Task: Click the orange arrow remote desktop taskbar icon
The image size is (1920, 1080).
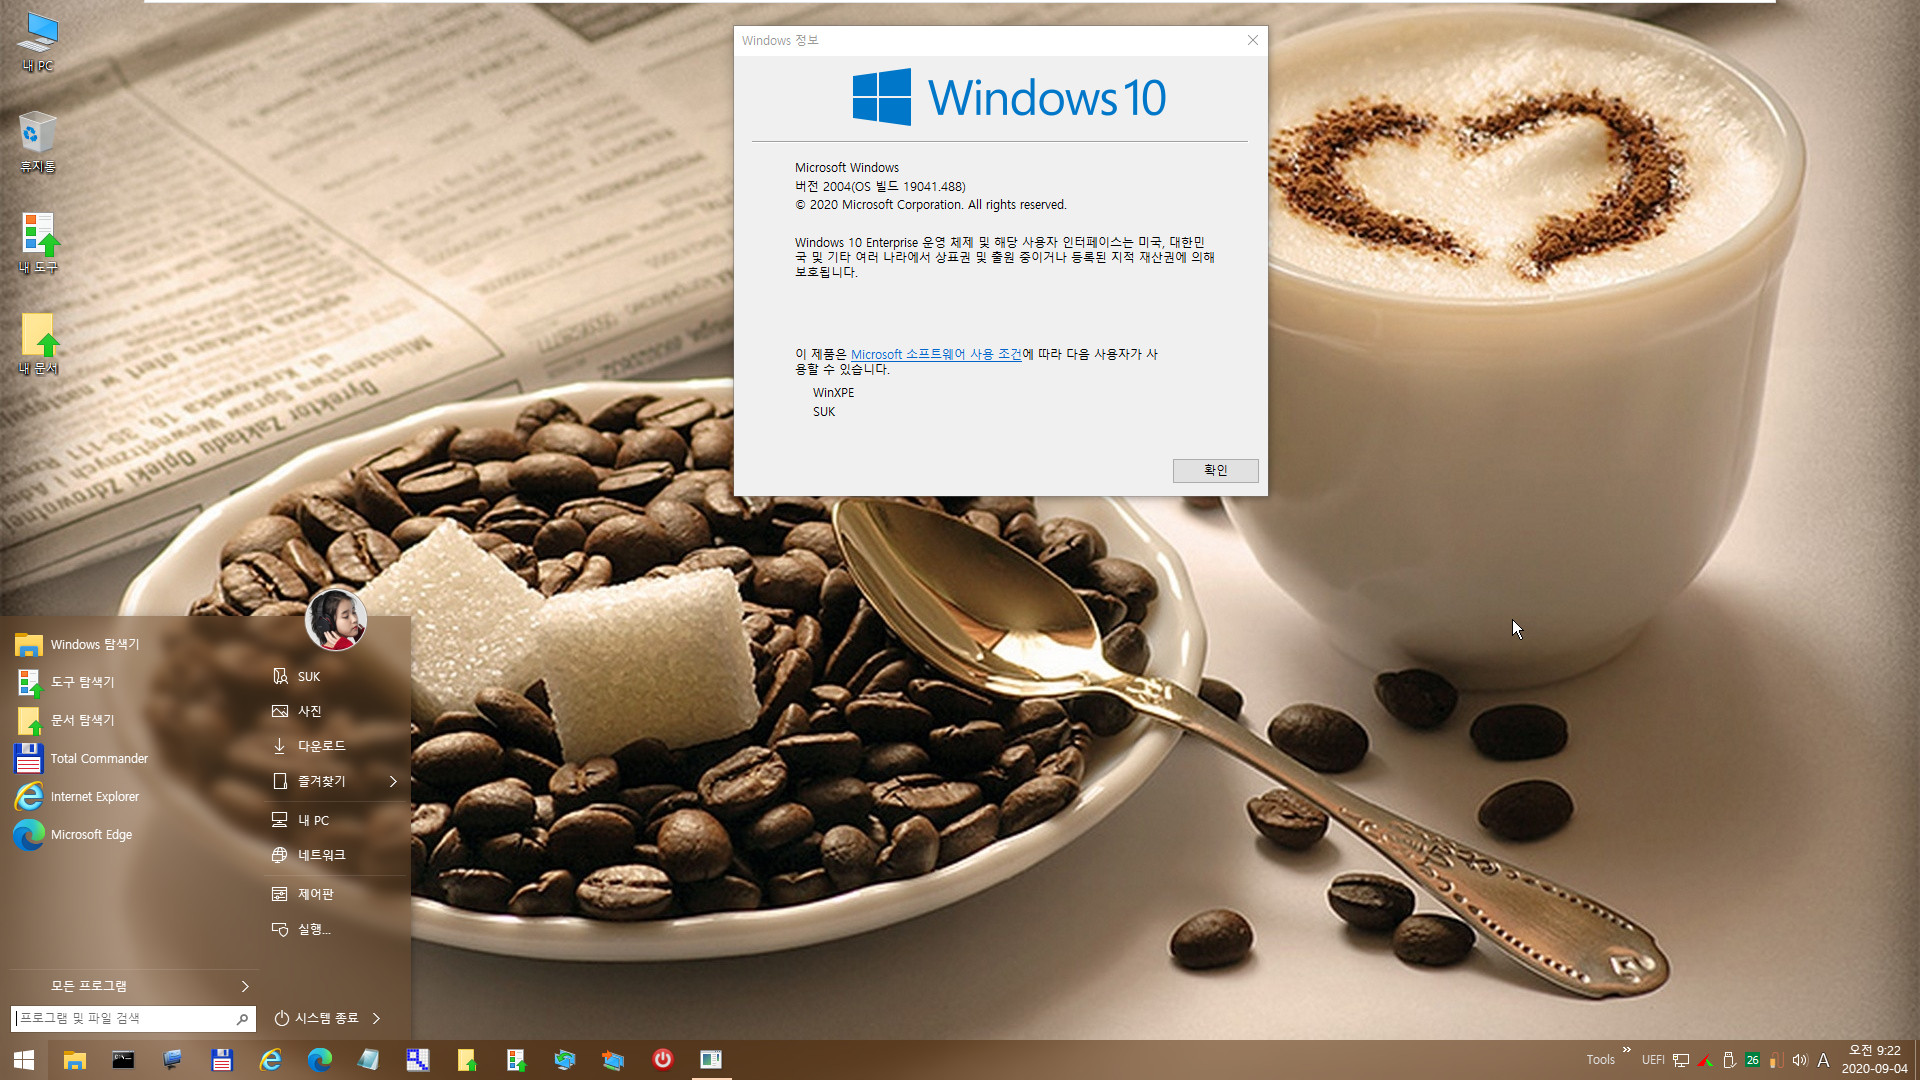Action: coord(613,1060)
